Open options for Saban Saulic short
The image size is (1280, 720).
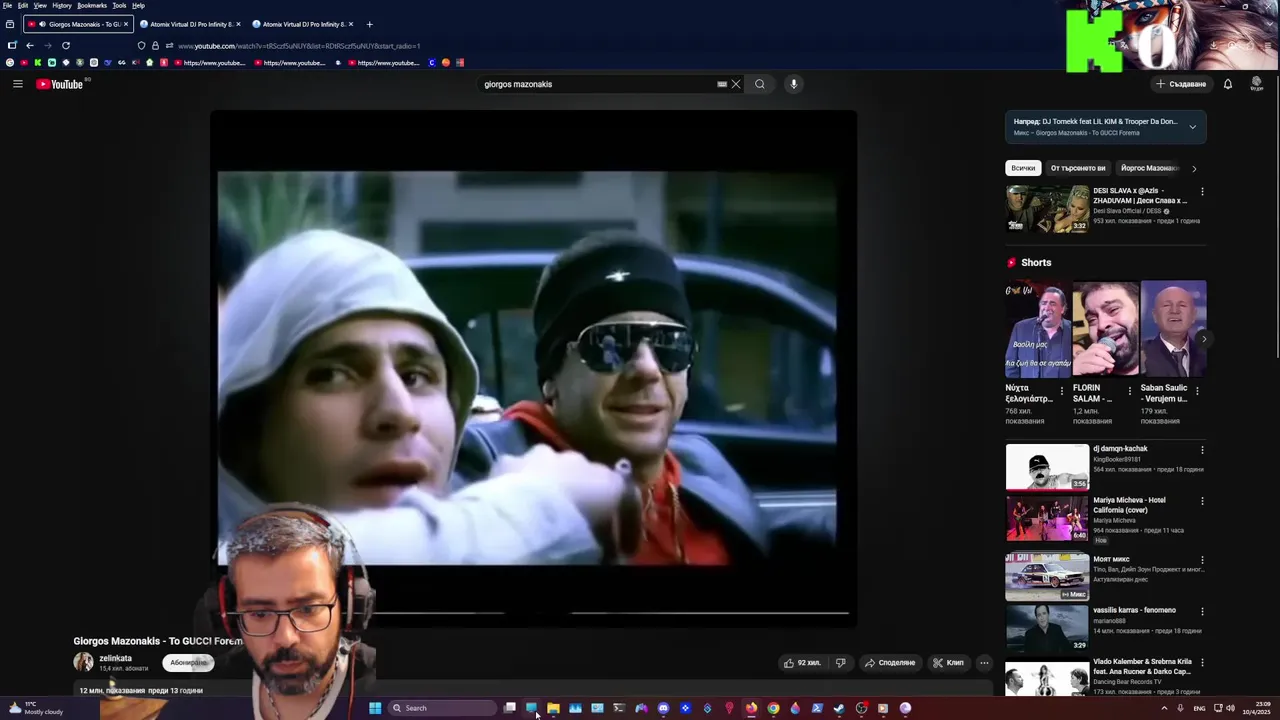(1198, 391)
